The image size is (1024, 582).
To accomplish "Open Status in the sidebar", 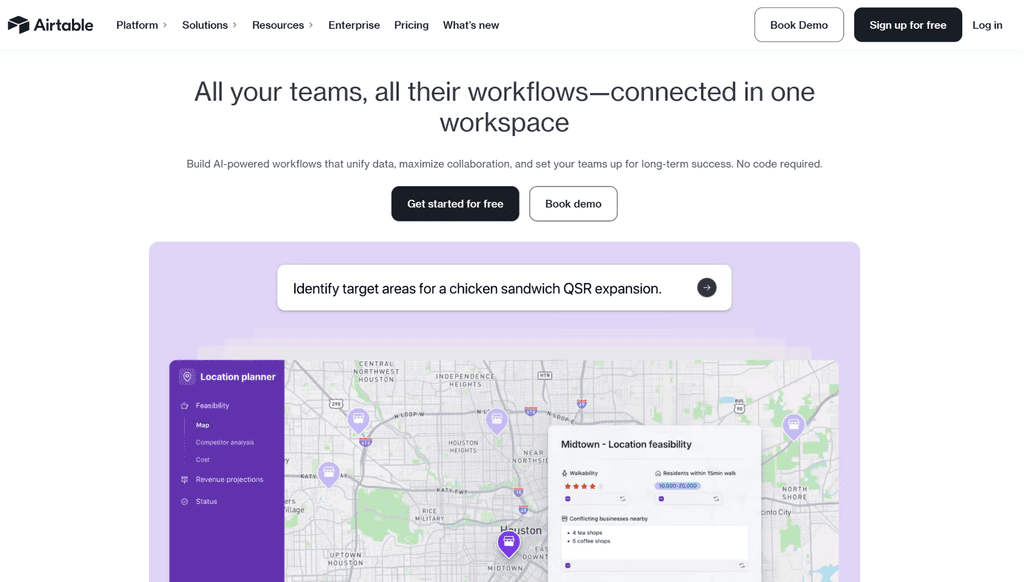I will click(206, 502).
